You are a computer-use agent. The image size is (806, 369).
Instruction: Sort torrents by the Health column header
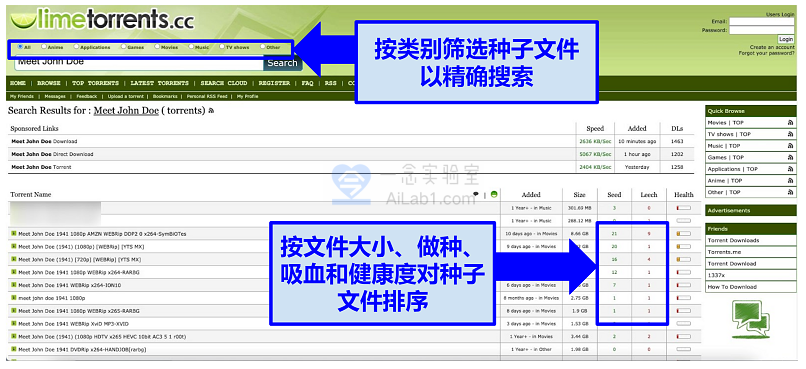[684, 195]
